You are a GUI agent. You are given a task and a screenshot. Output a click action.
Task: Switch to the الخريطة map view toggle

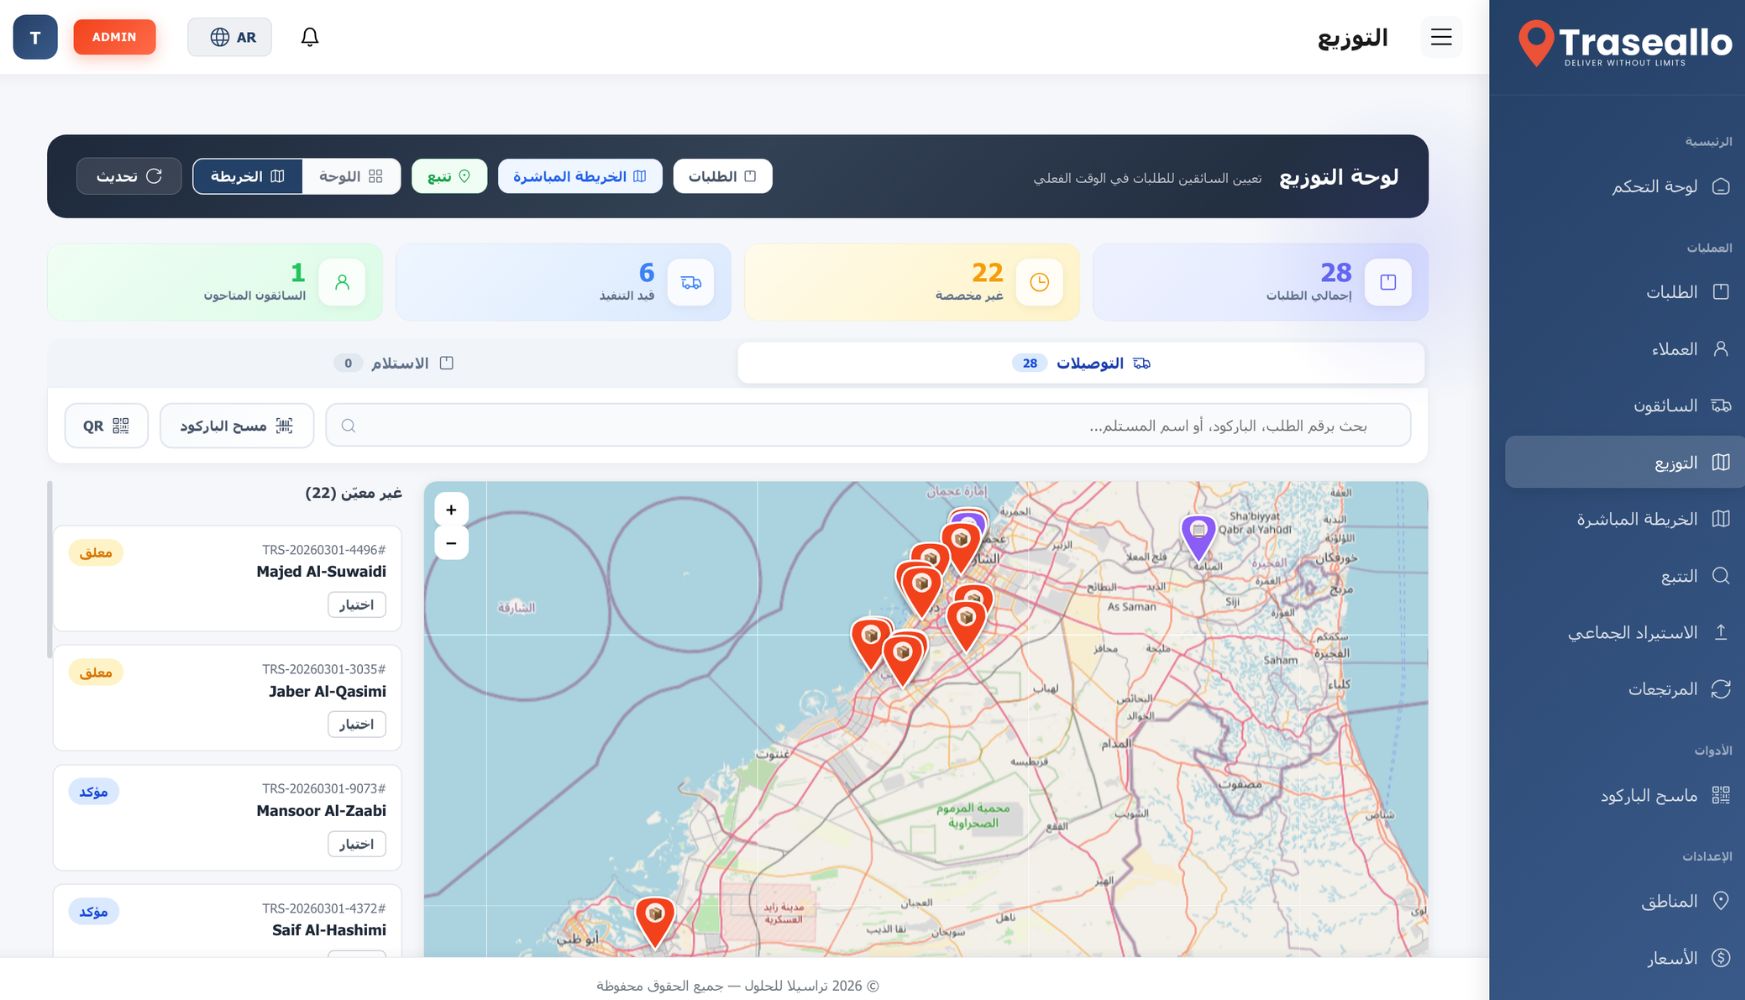(247, 176)
